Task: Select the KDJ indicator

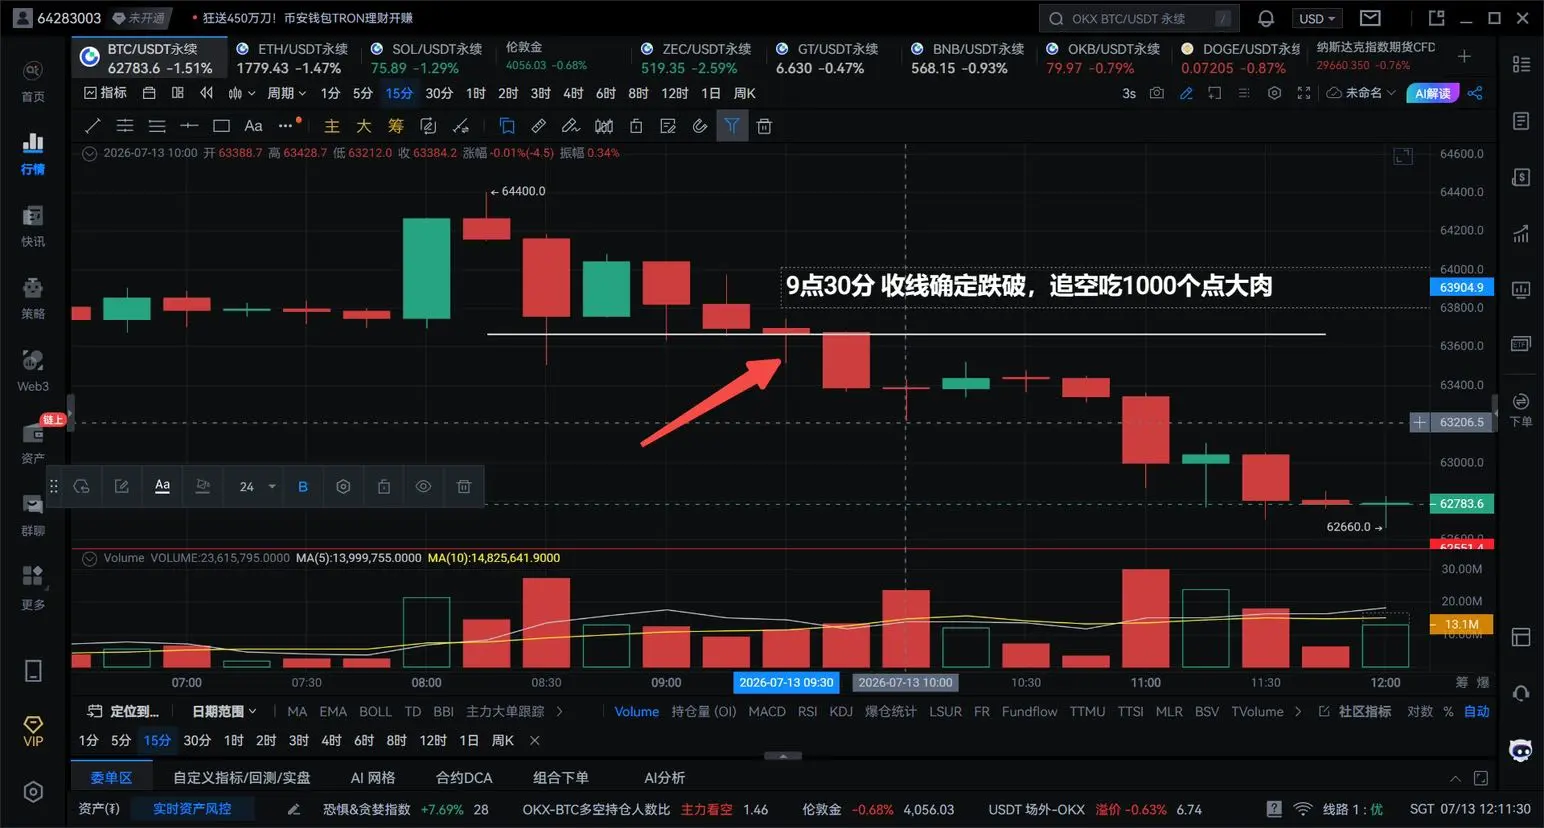Action: tap(841, 712)
